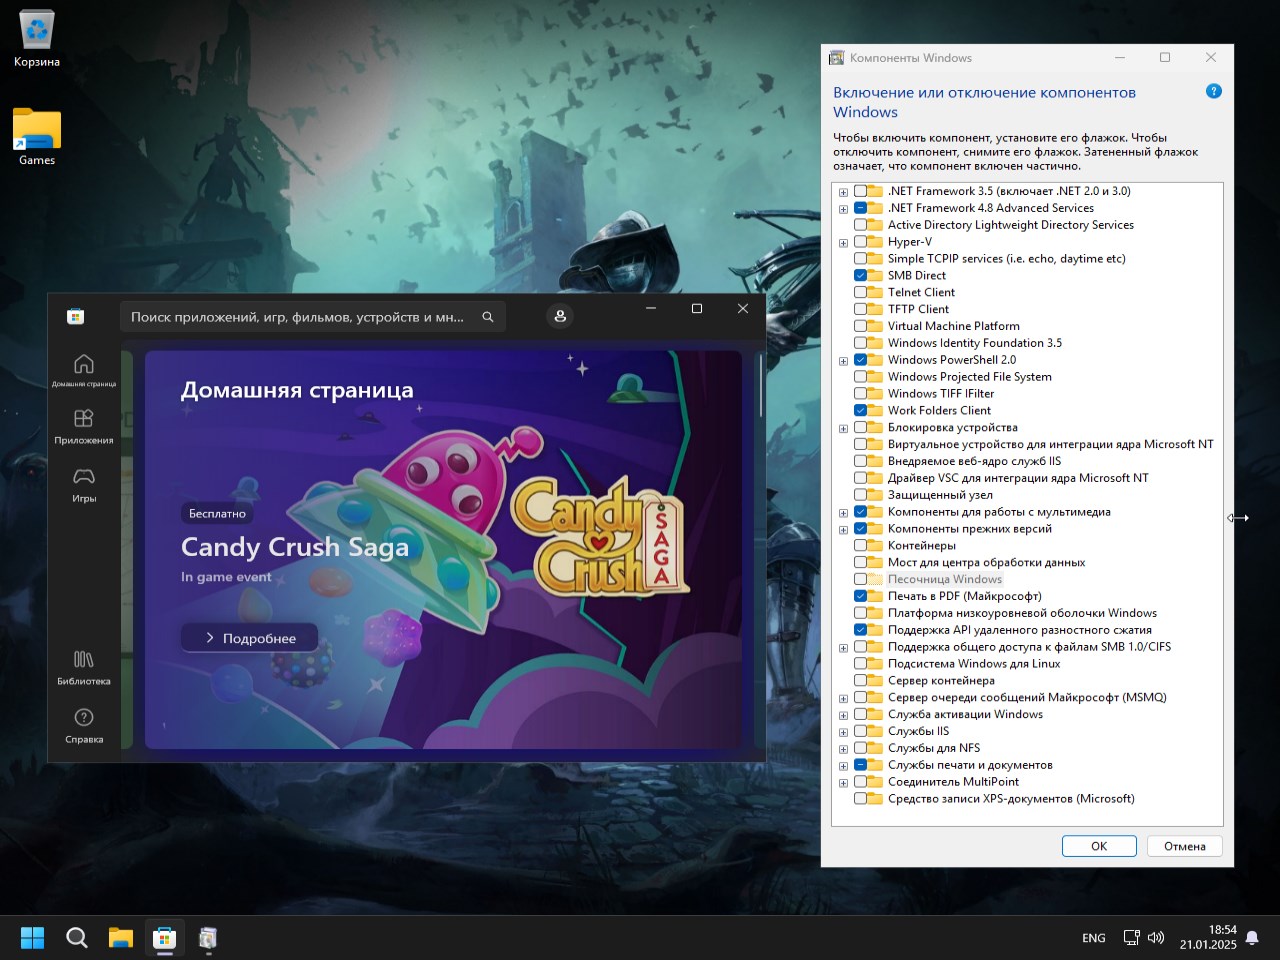
Task: Expand Службы печати и документов node
Action: click(843, 766)
